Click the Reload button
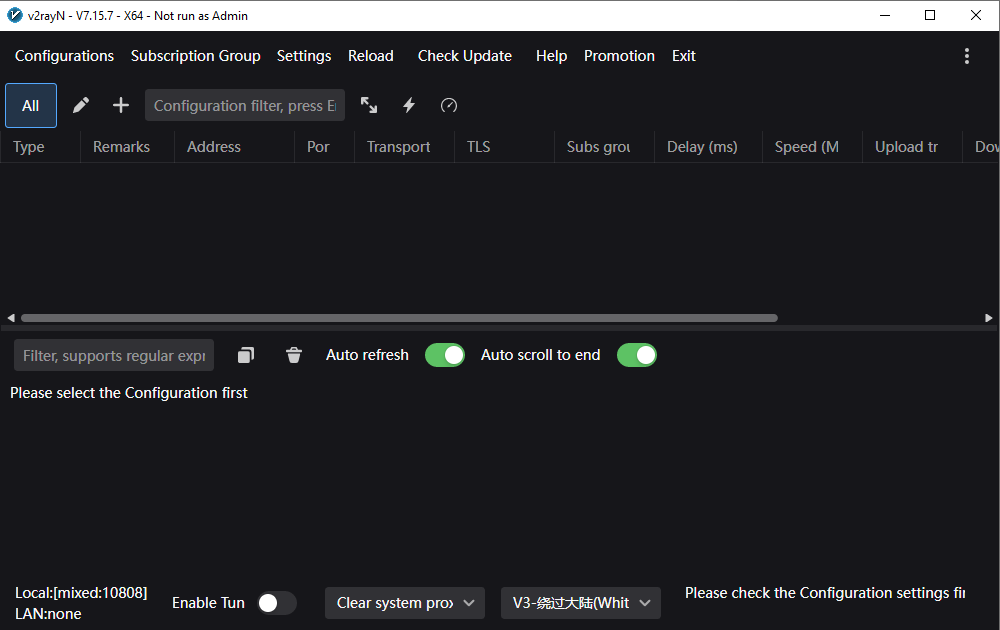 (370, 56)
